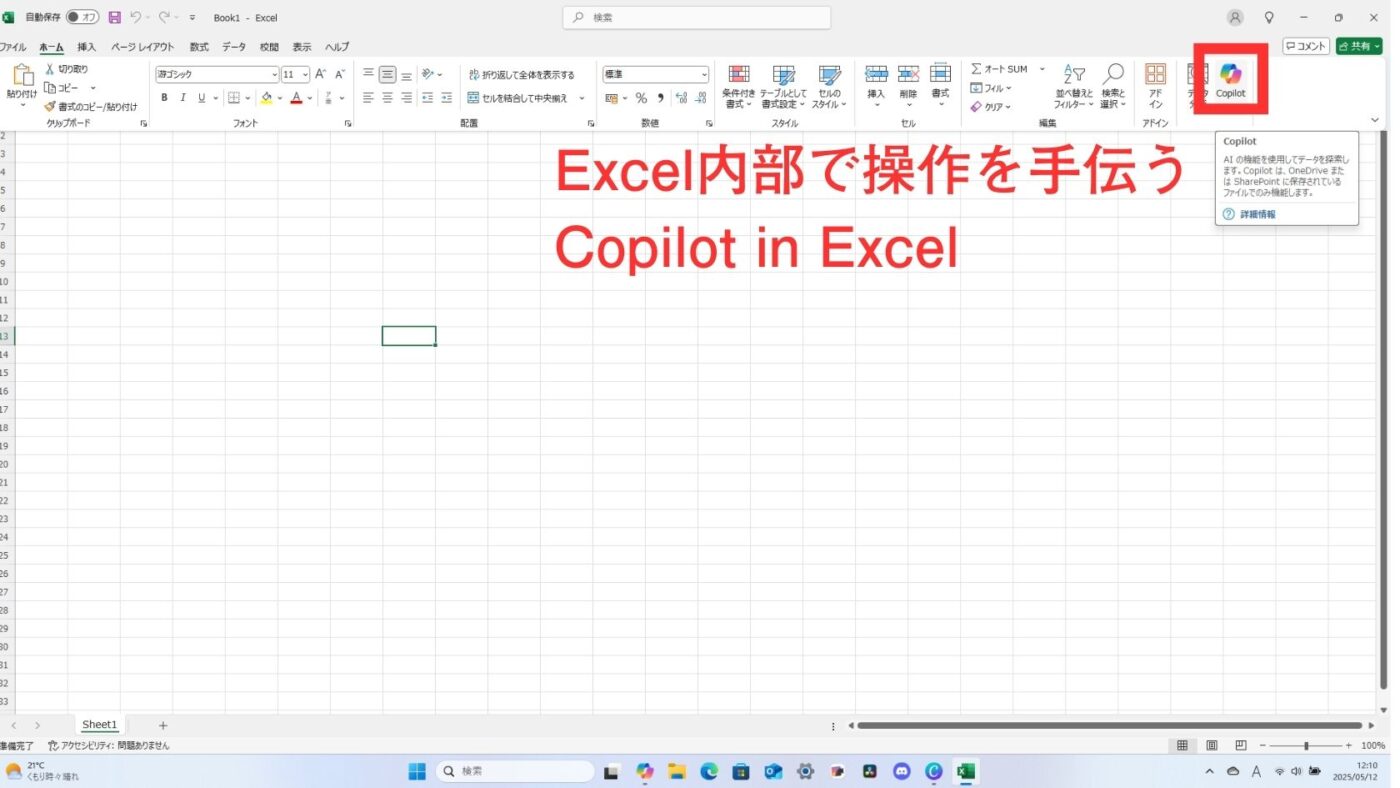Toggle italic formatting I
The image size is (1400, 788).
pos(183,98)
